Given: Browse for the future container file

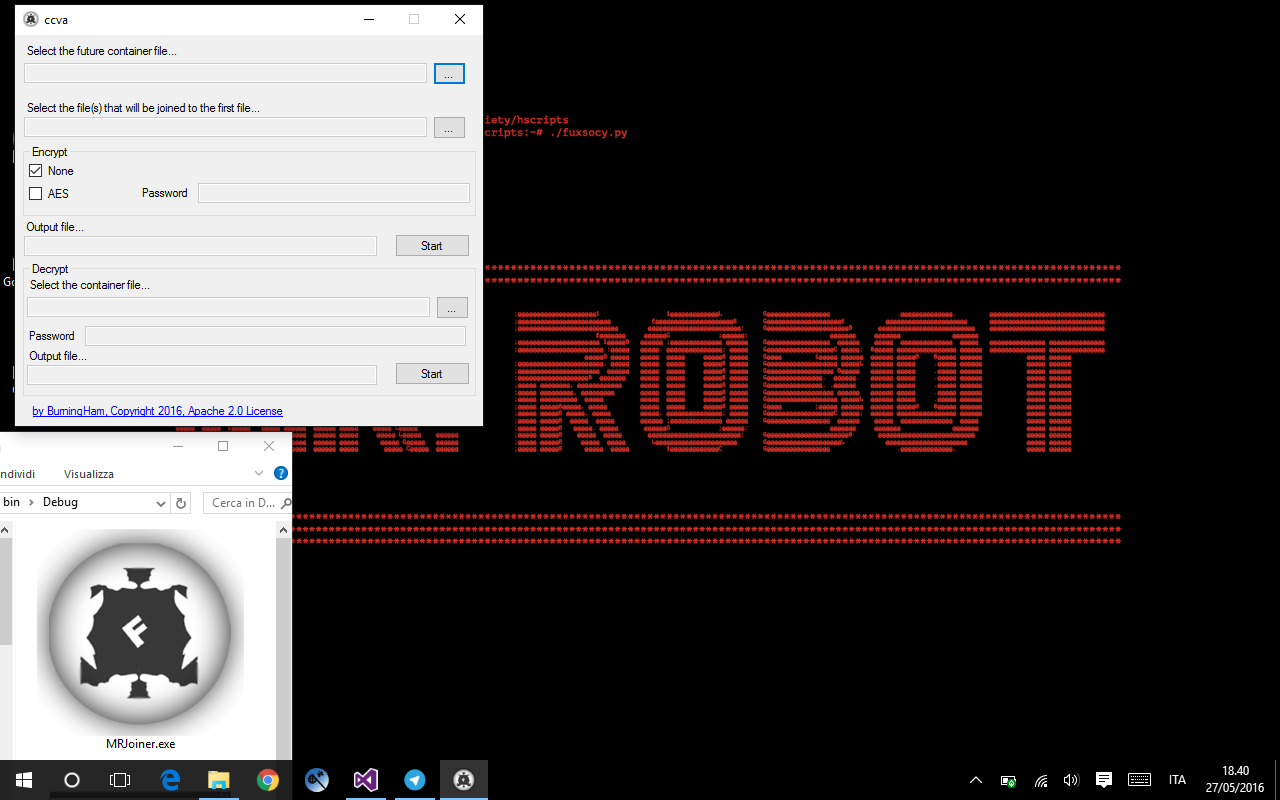Looking at the screenshot, I should click(449, 73).
